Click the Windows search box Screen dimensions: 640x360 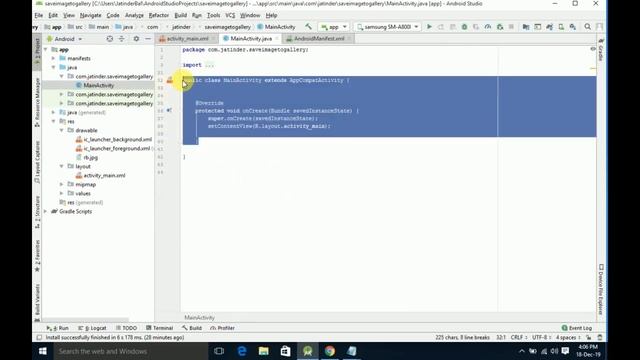coord(131,351)
